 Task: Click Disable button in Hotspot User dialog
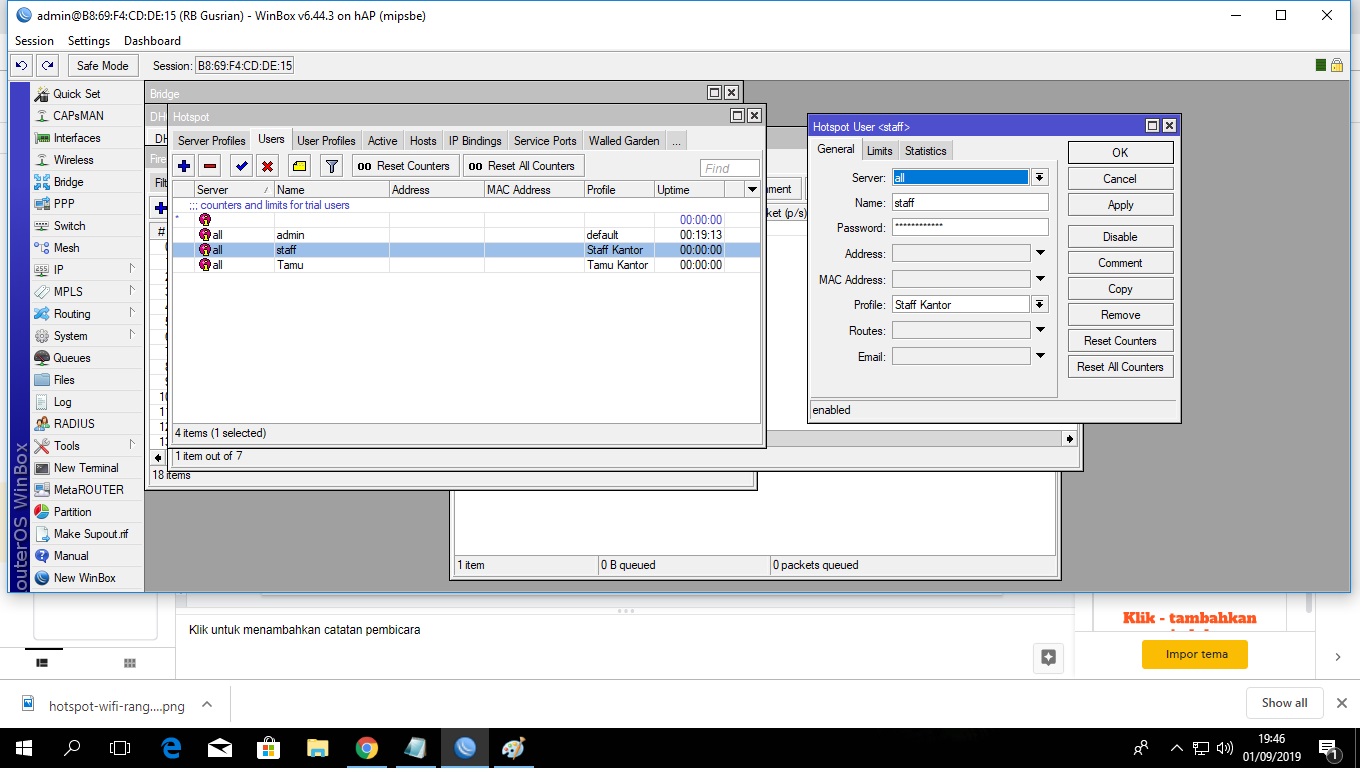click(x=1120, y=237)
